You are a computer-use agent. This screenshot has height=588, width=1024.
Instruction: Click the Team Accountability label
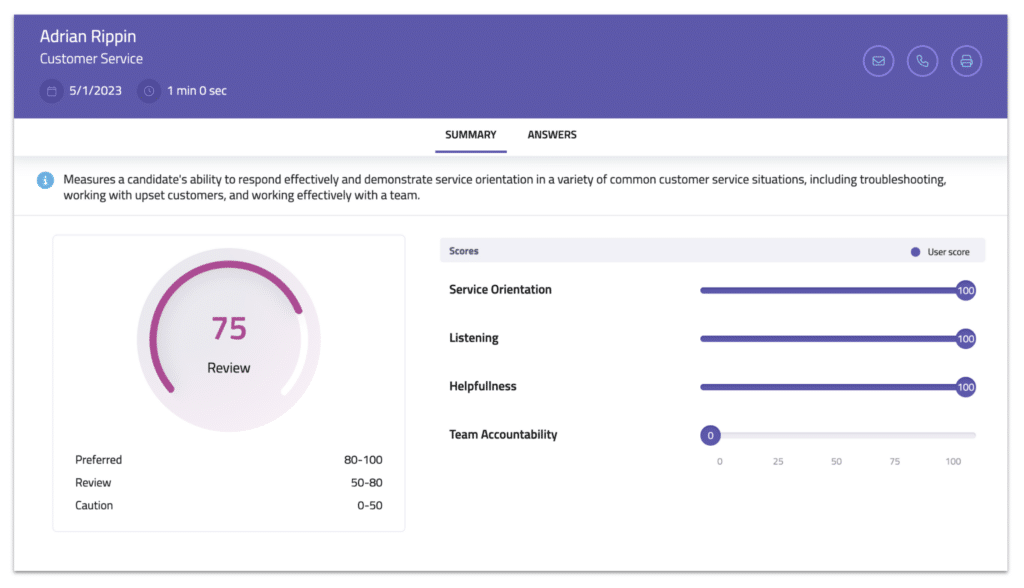503,434
